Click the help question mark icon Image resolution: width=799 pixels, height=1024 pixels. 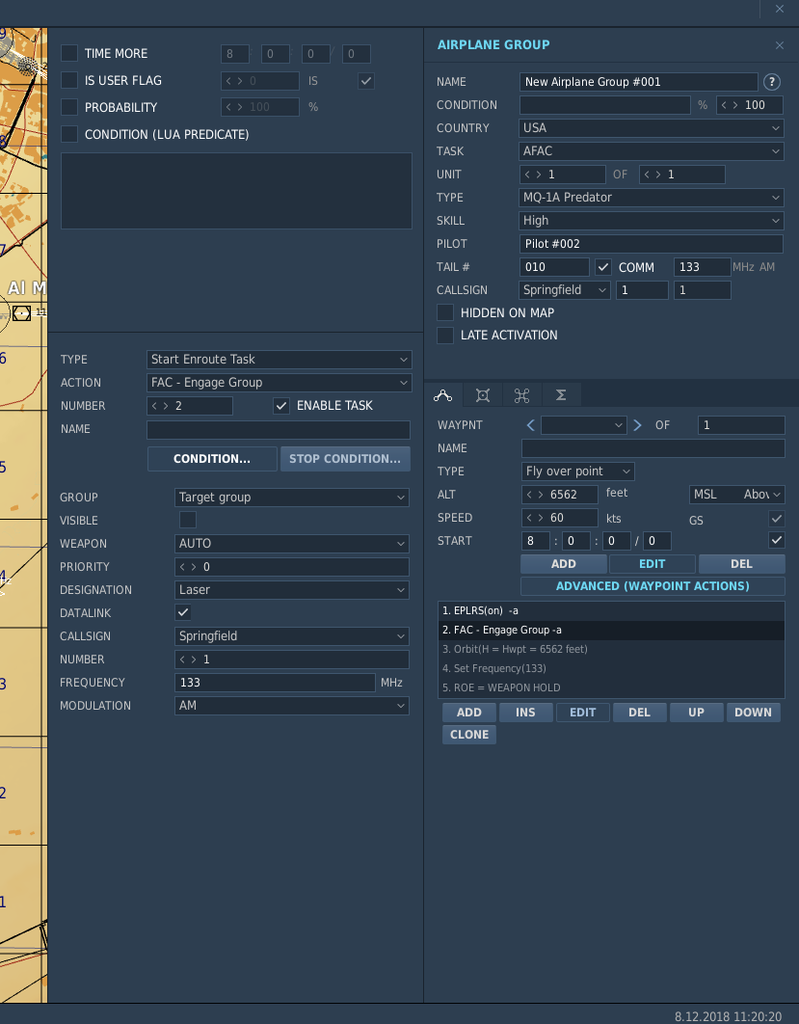(772, 82)
